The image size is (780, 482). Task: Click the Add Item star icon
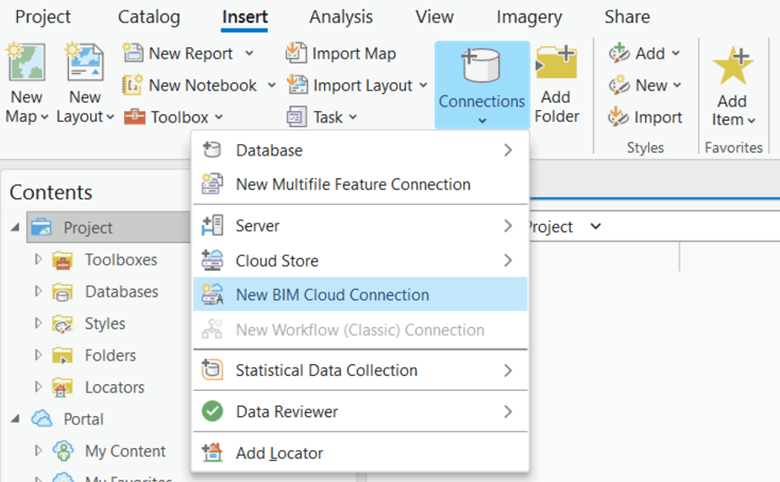coord(733,66)
